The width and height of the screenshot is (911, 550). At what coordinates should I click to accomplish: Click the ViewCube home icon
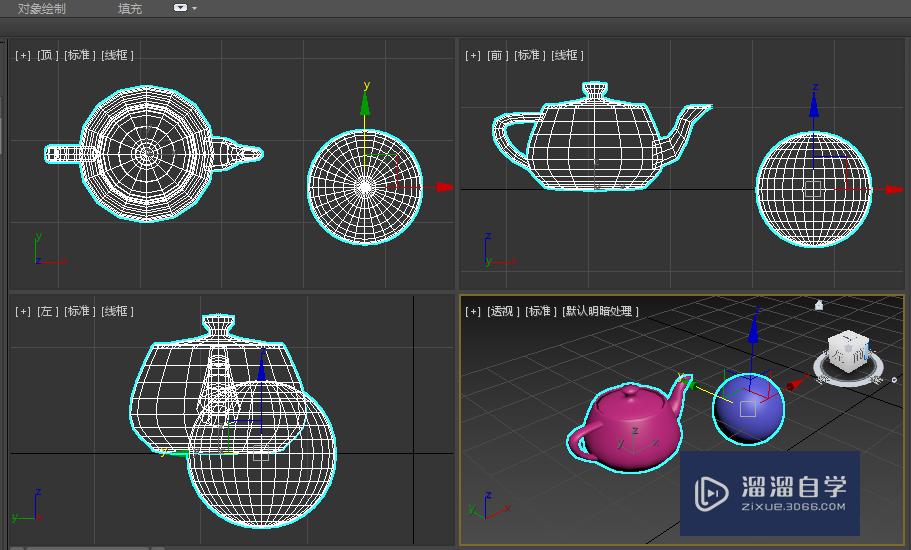pyautogui.click(x=819, y=304)
